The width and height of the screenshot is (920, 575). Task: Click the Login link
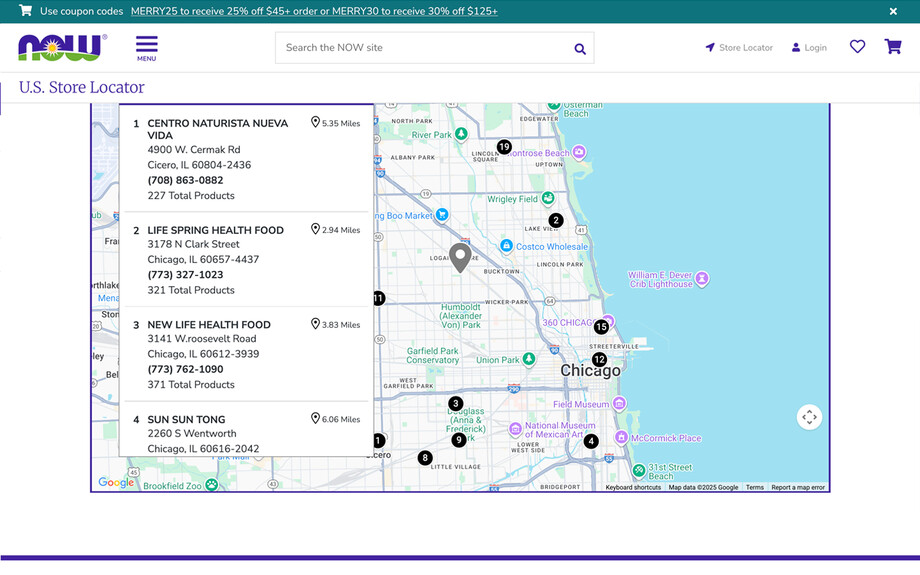809,48
